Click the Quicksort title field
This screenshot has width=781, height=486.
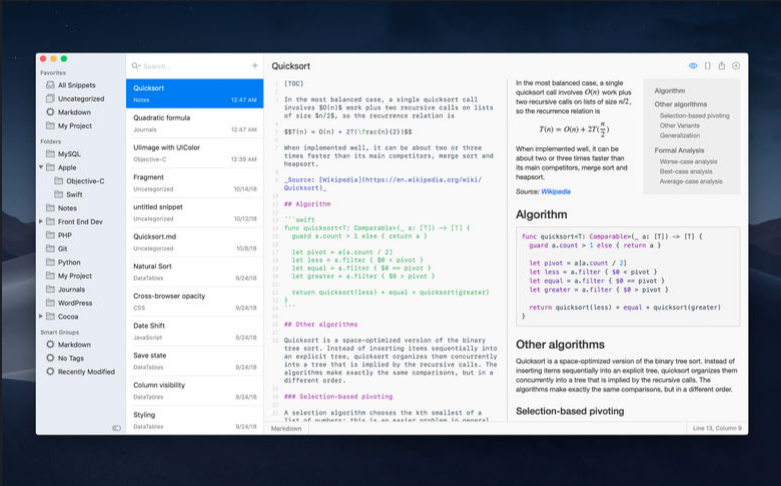pyautogui.click(x=291, y=66)
